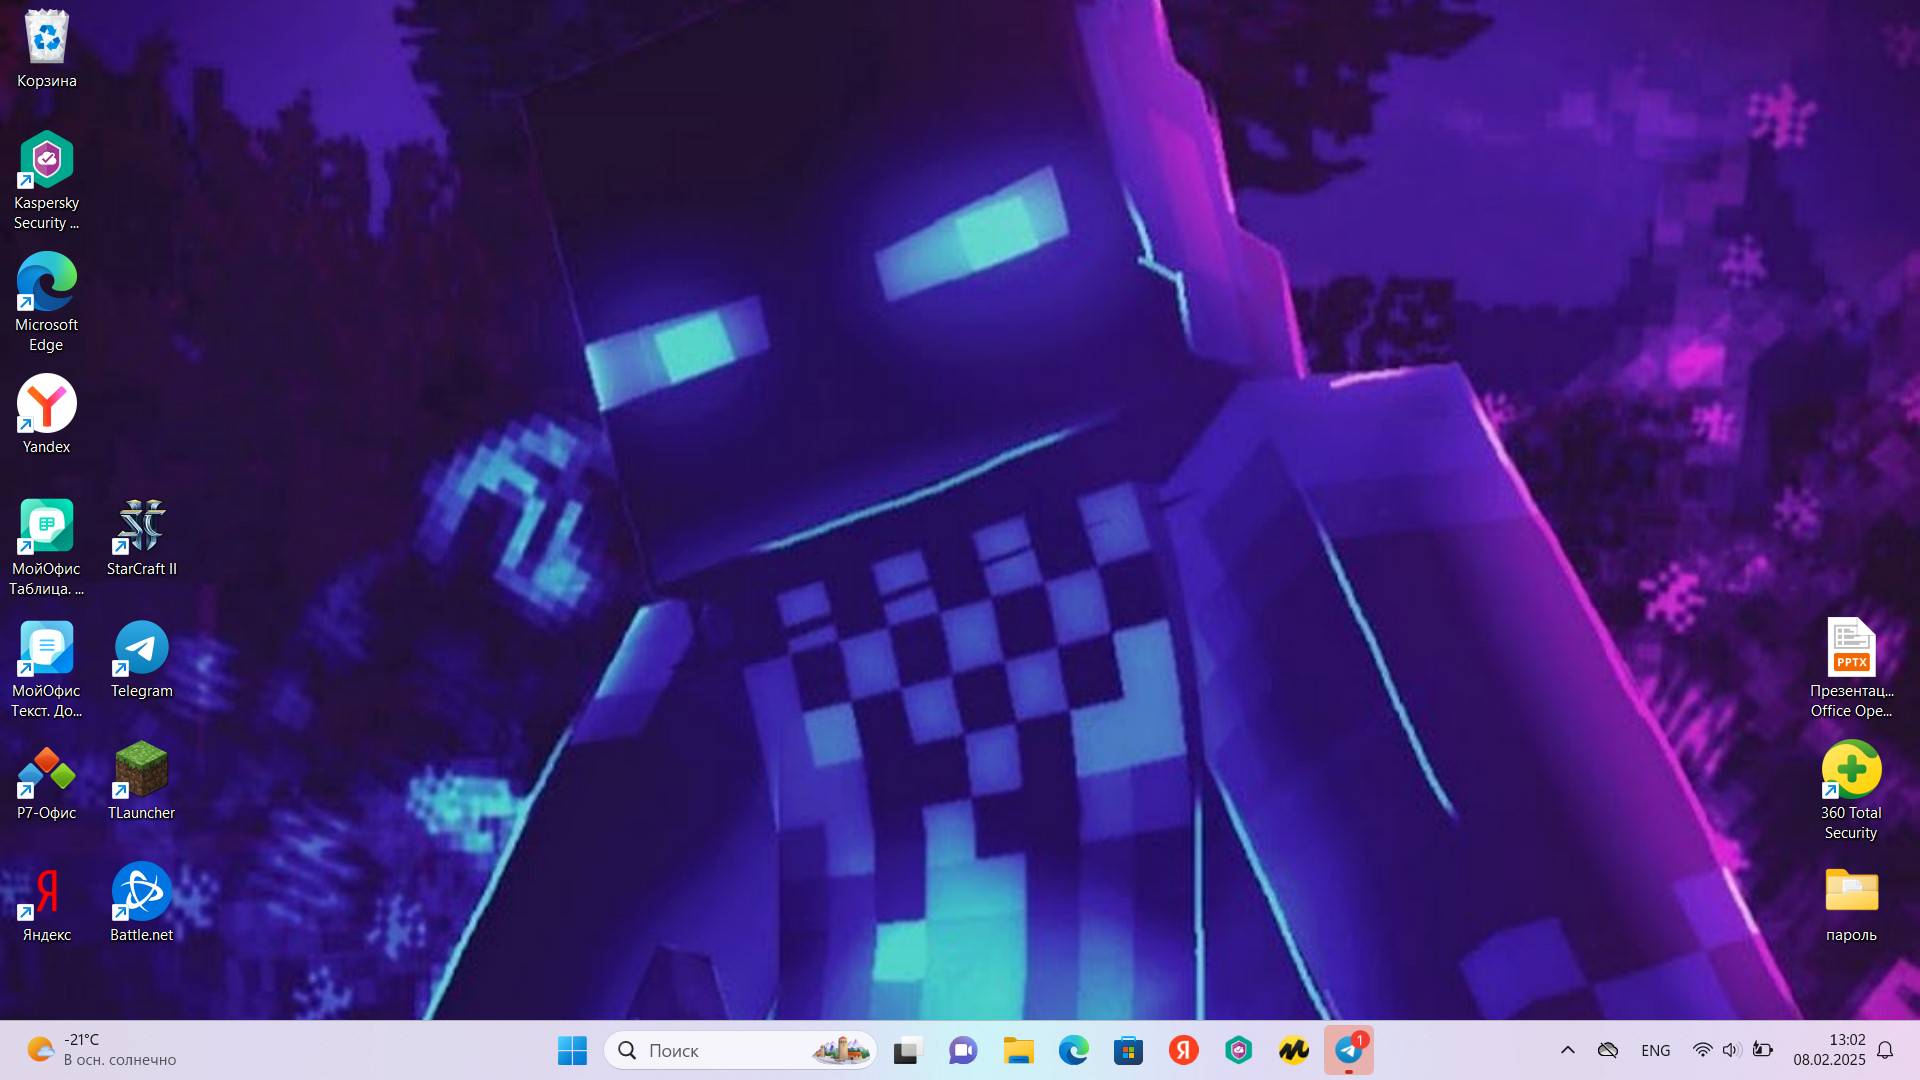
Task: Open the volume speaker tray icon
Action: point(1731,1050)
